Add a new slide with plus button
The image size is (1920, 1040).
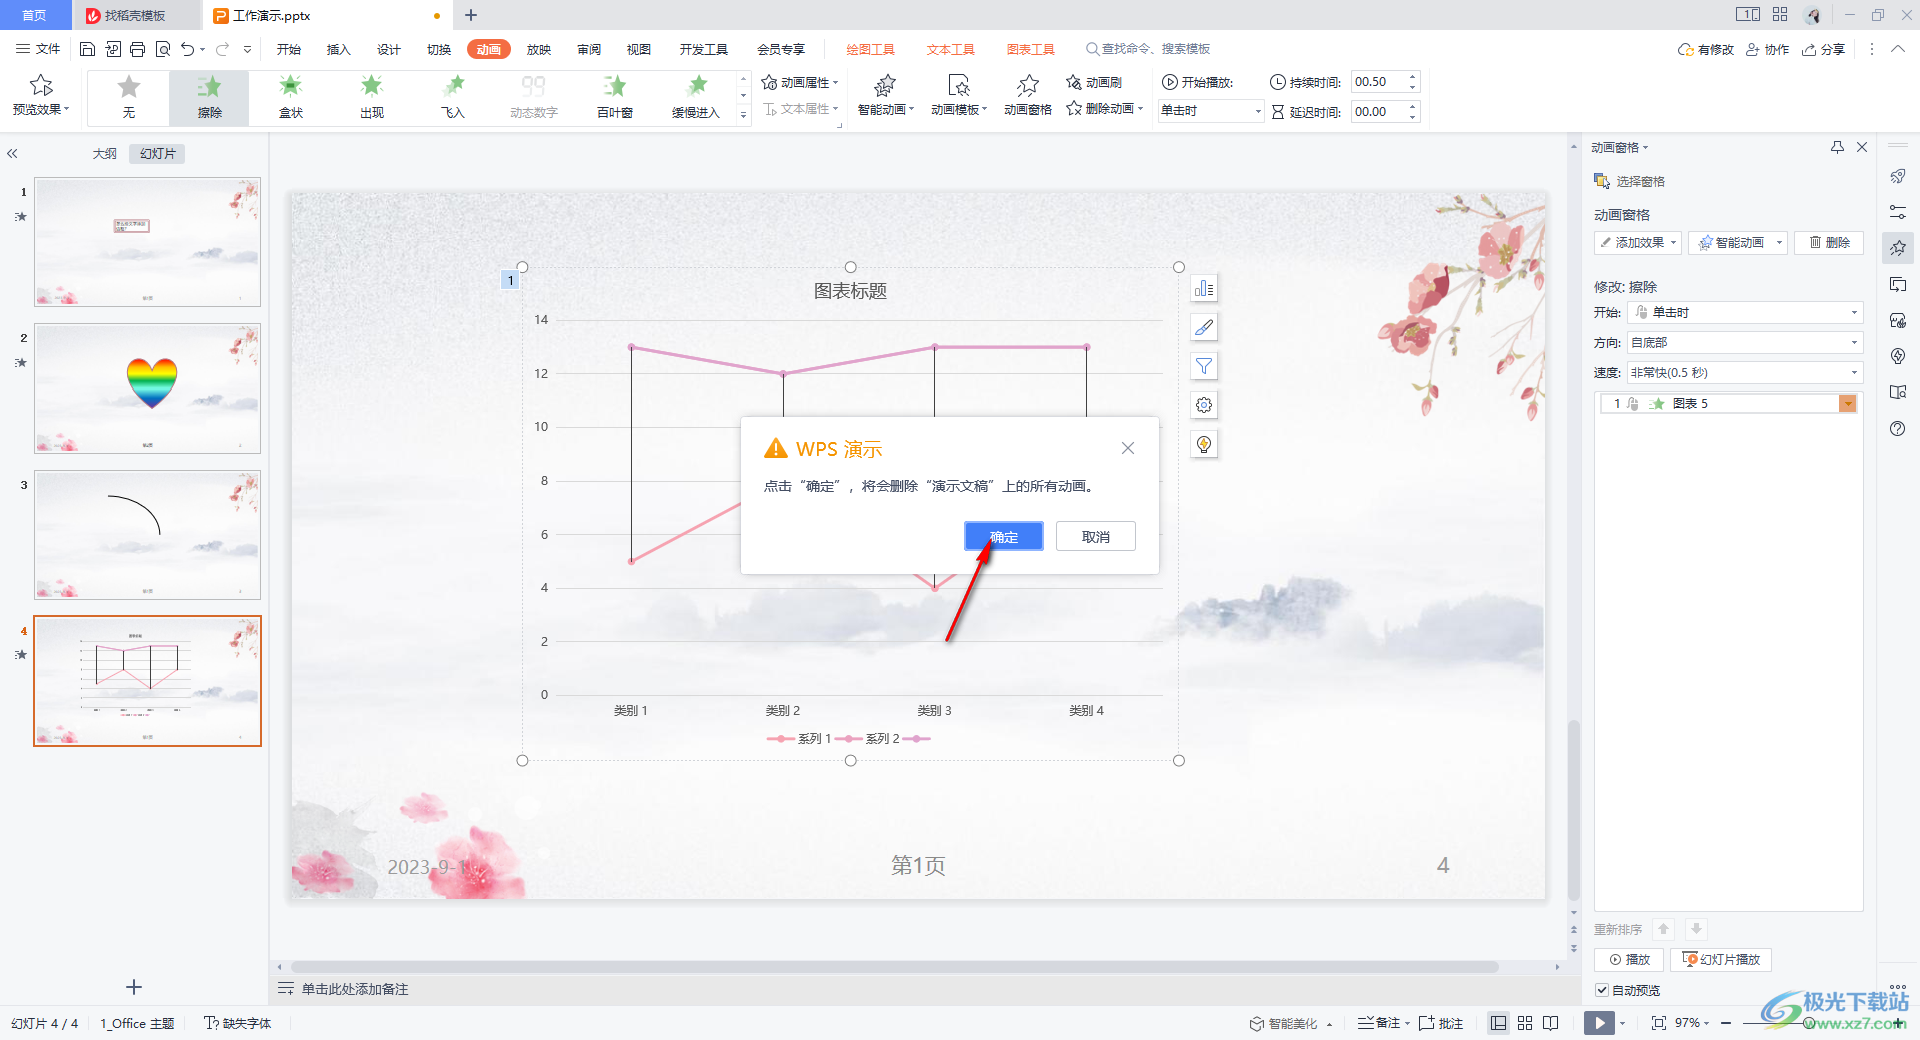(x=134, y=987)
